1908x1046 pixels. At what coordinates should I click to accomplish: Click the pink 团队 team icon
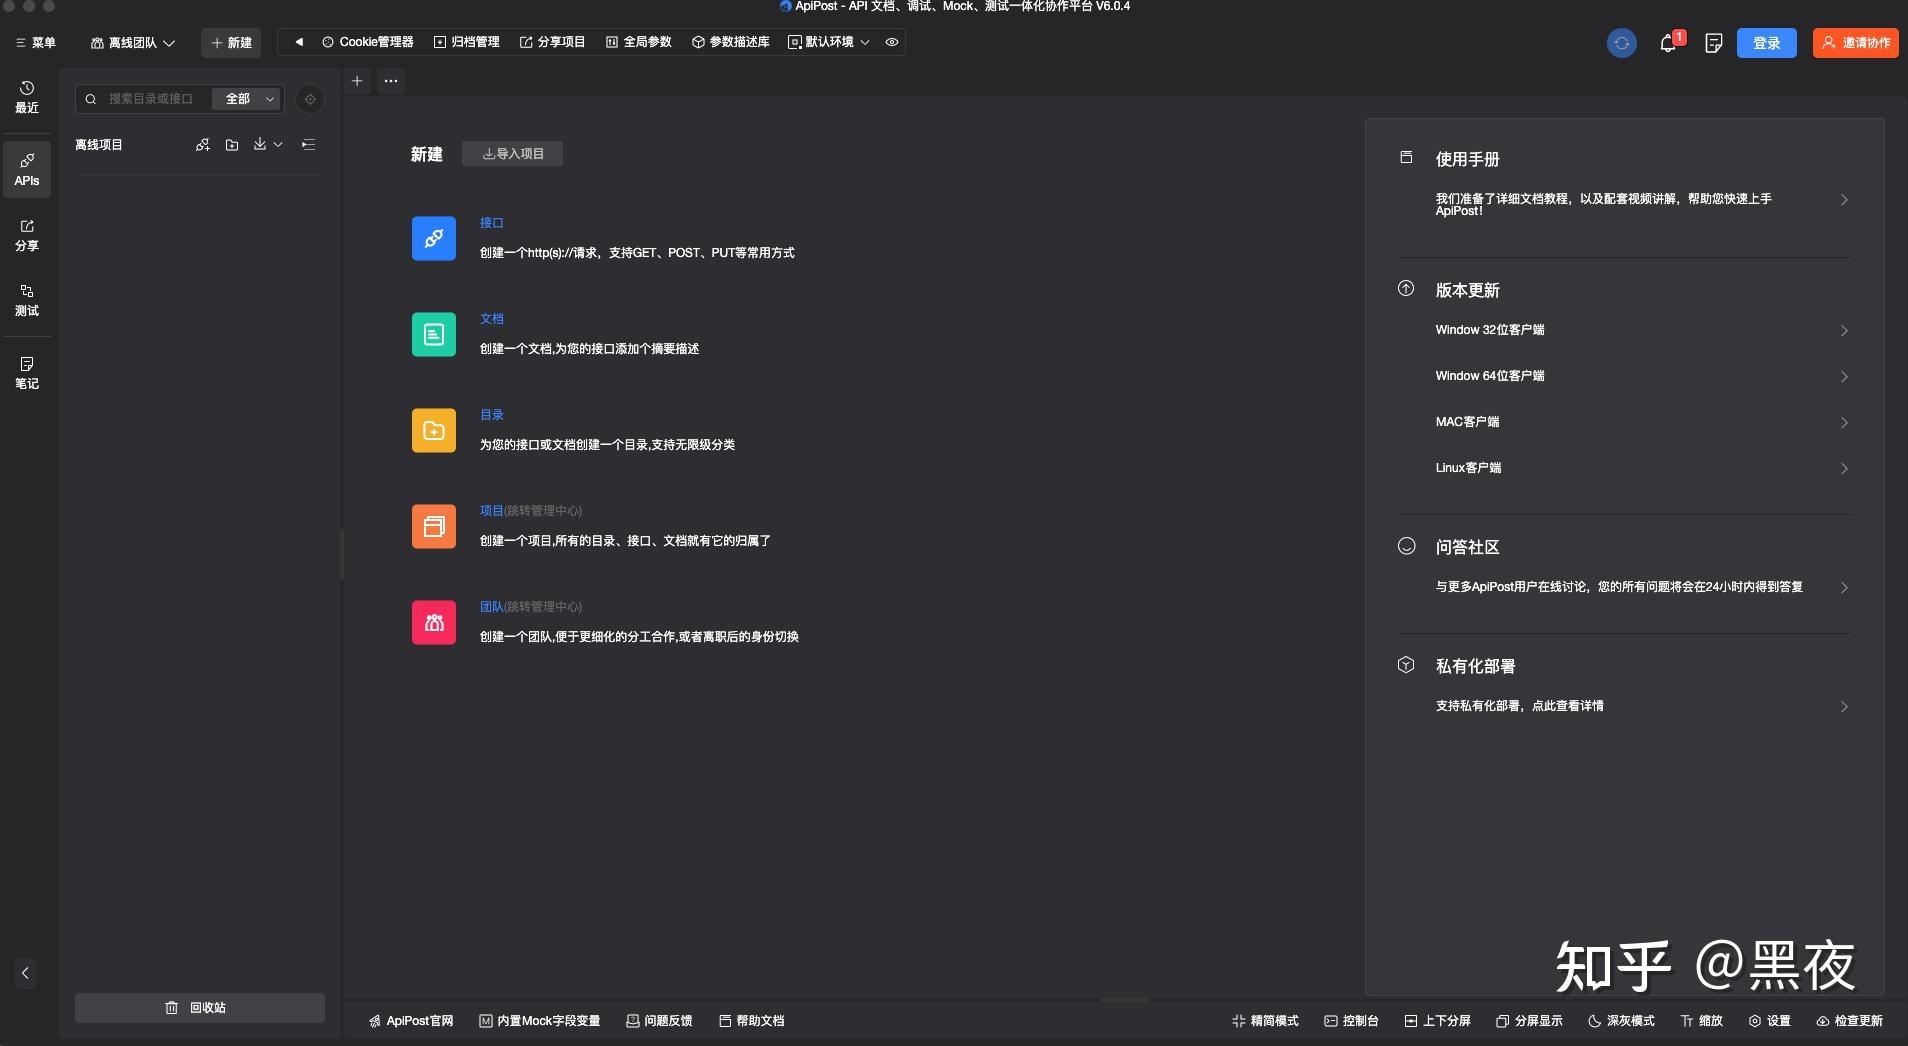[434, 622]
